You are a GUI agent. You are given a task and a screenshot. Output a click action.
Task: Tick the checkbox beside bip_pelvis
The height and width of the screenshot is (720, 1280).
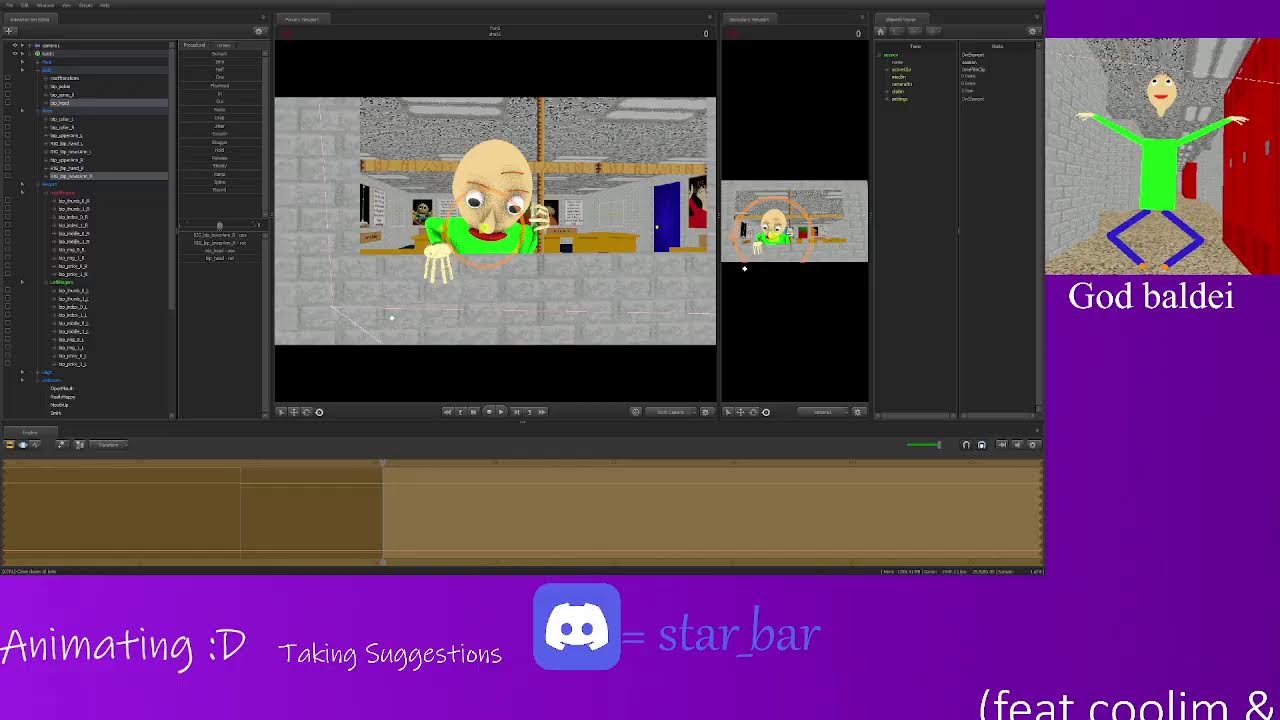pos(8,86)
